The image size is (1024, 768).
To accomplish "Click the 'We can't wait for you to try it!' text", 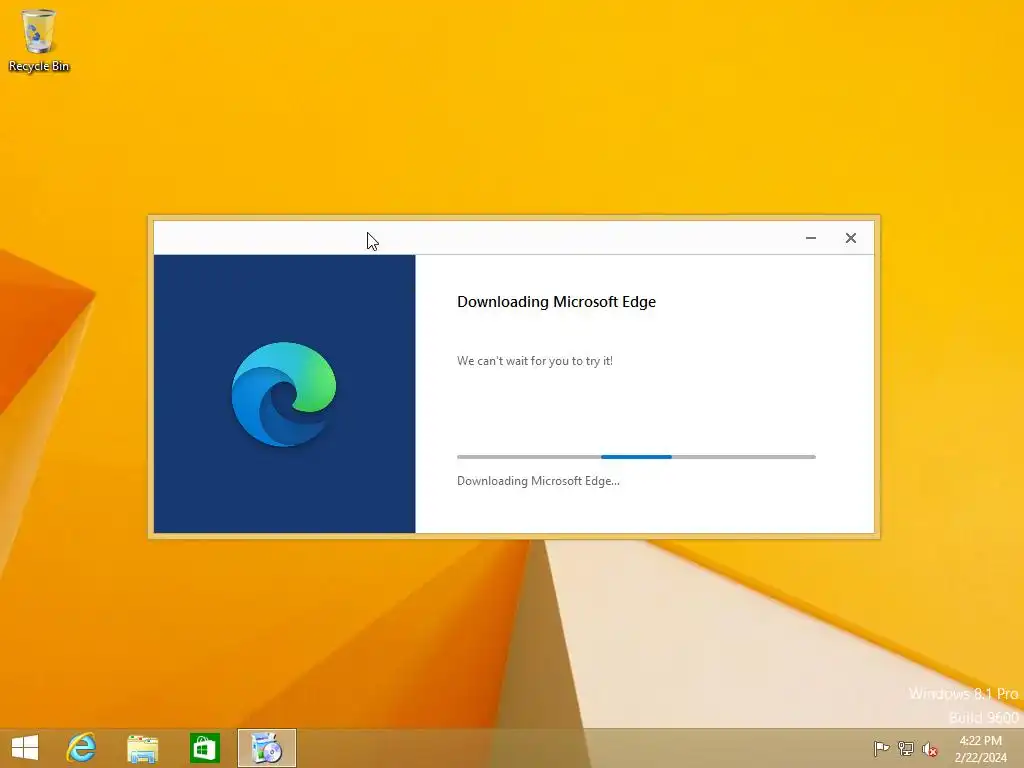I will coord(535,361).
